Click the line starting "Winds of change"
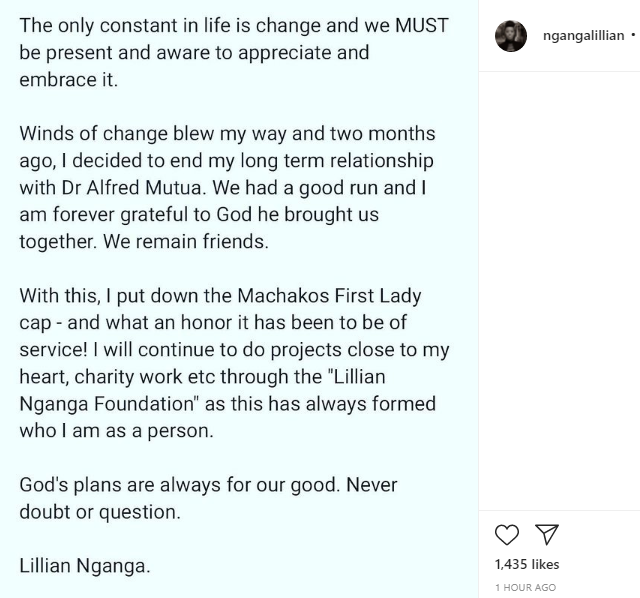This screenshot has height=598, width=640. click(227, 134)
